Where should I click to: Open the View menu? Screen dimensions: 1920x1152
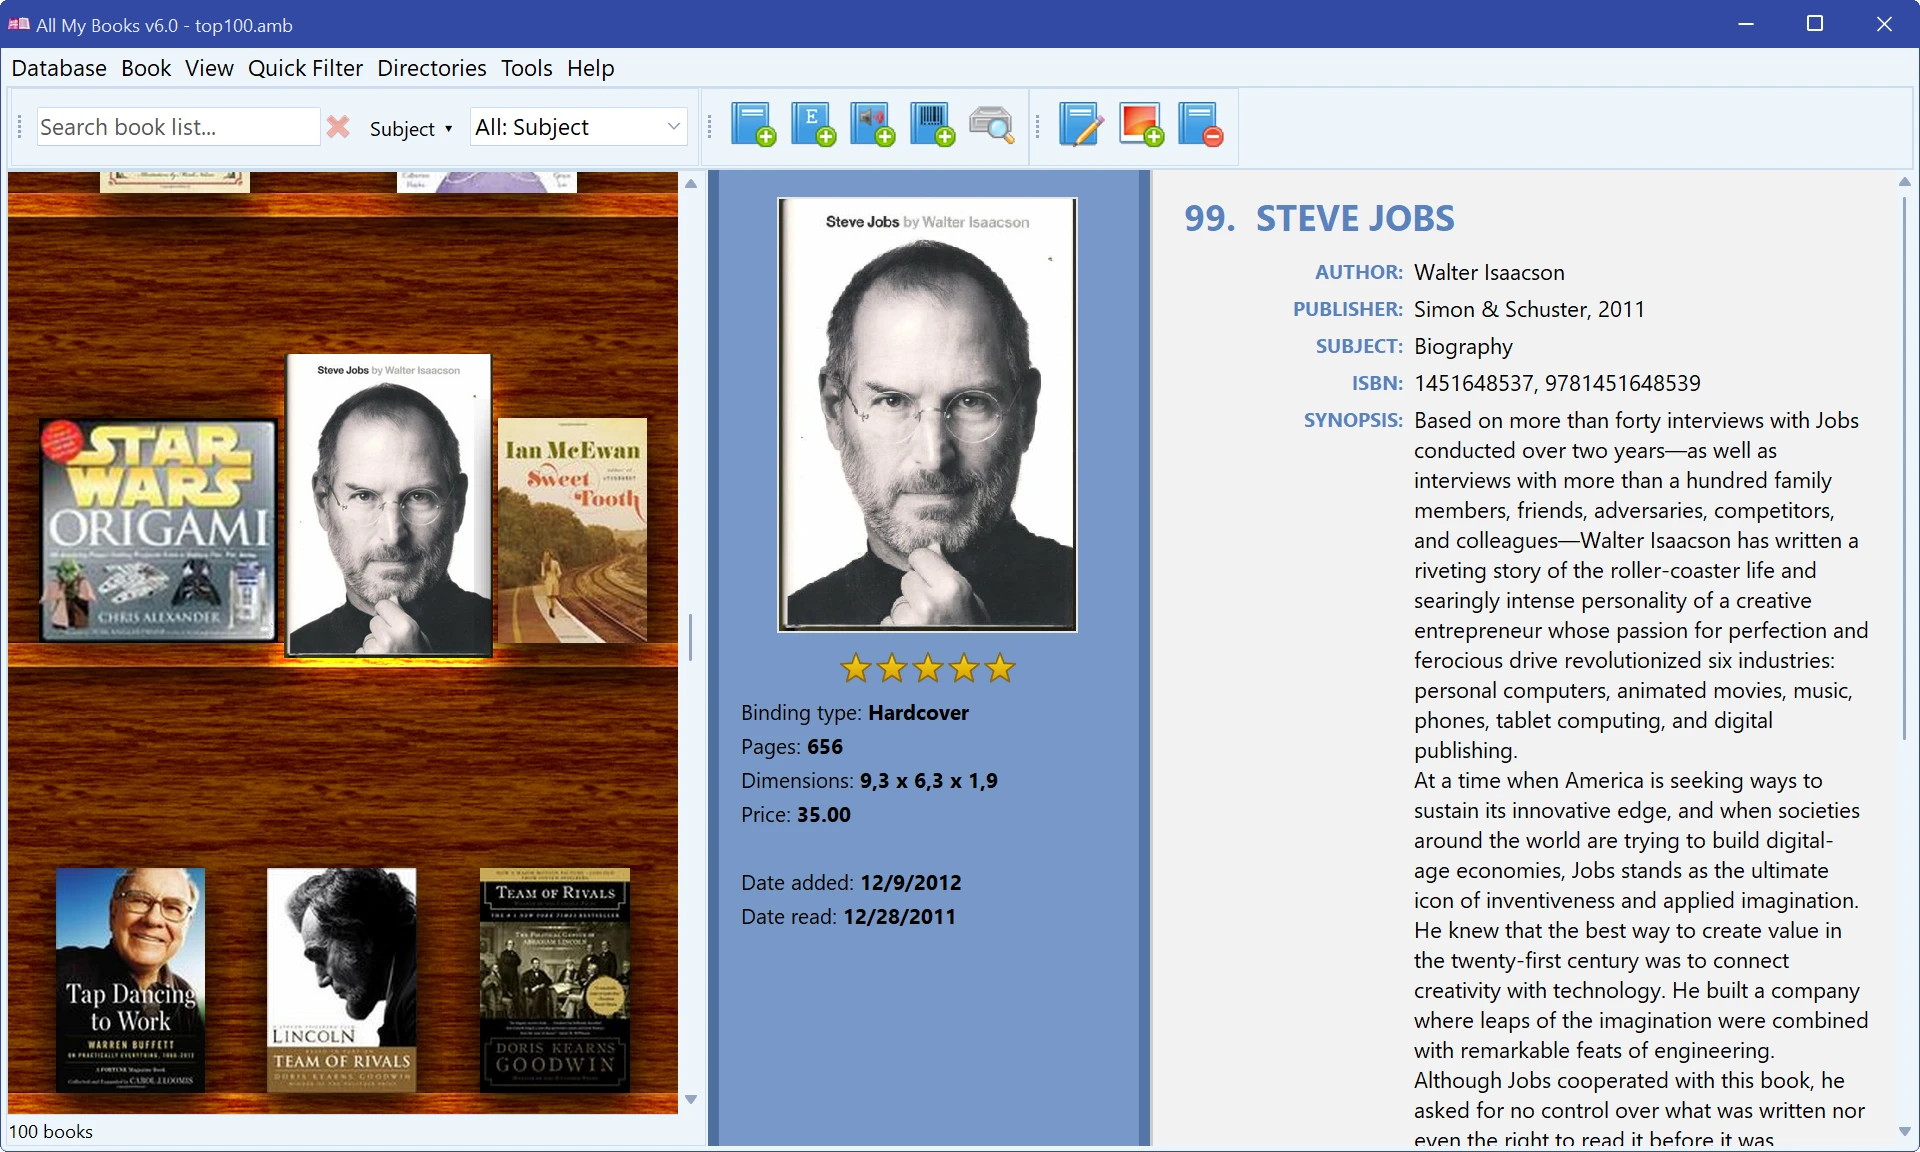[x=209, y=68]
